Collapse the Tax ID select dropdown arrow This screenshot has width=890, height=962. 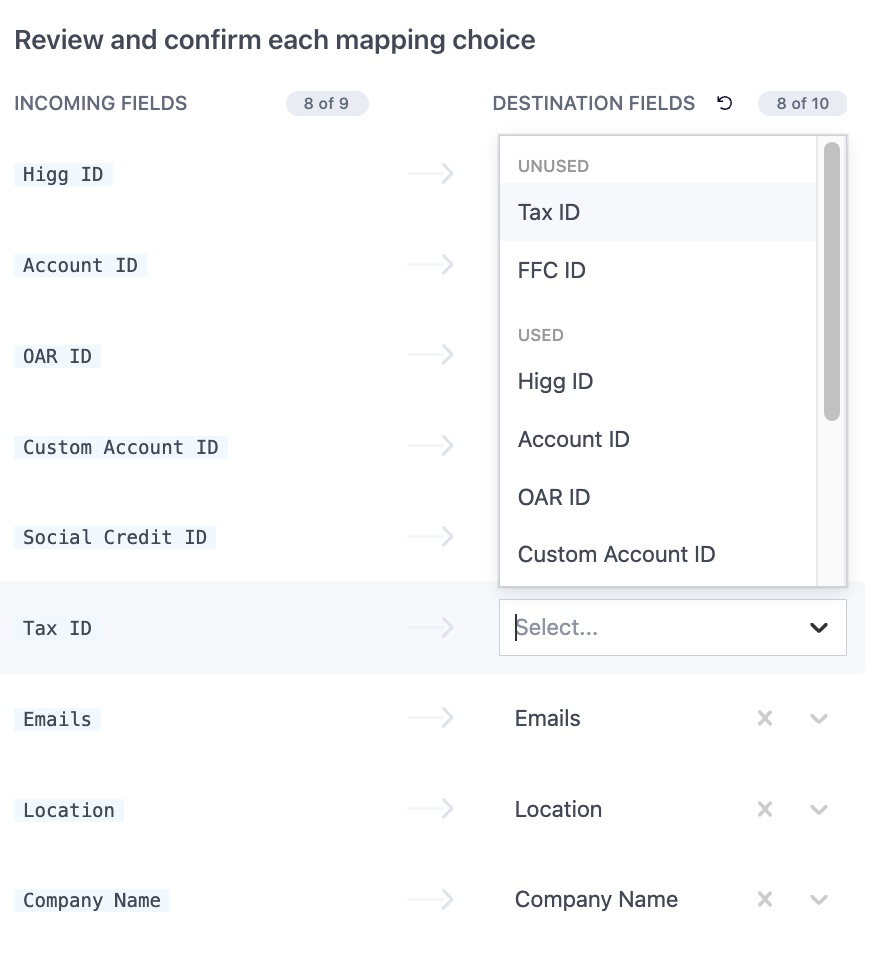tap(819, 628)
